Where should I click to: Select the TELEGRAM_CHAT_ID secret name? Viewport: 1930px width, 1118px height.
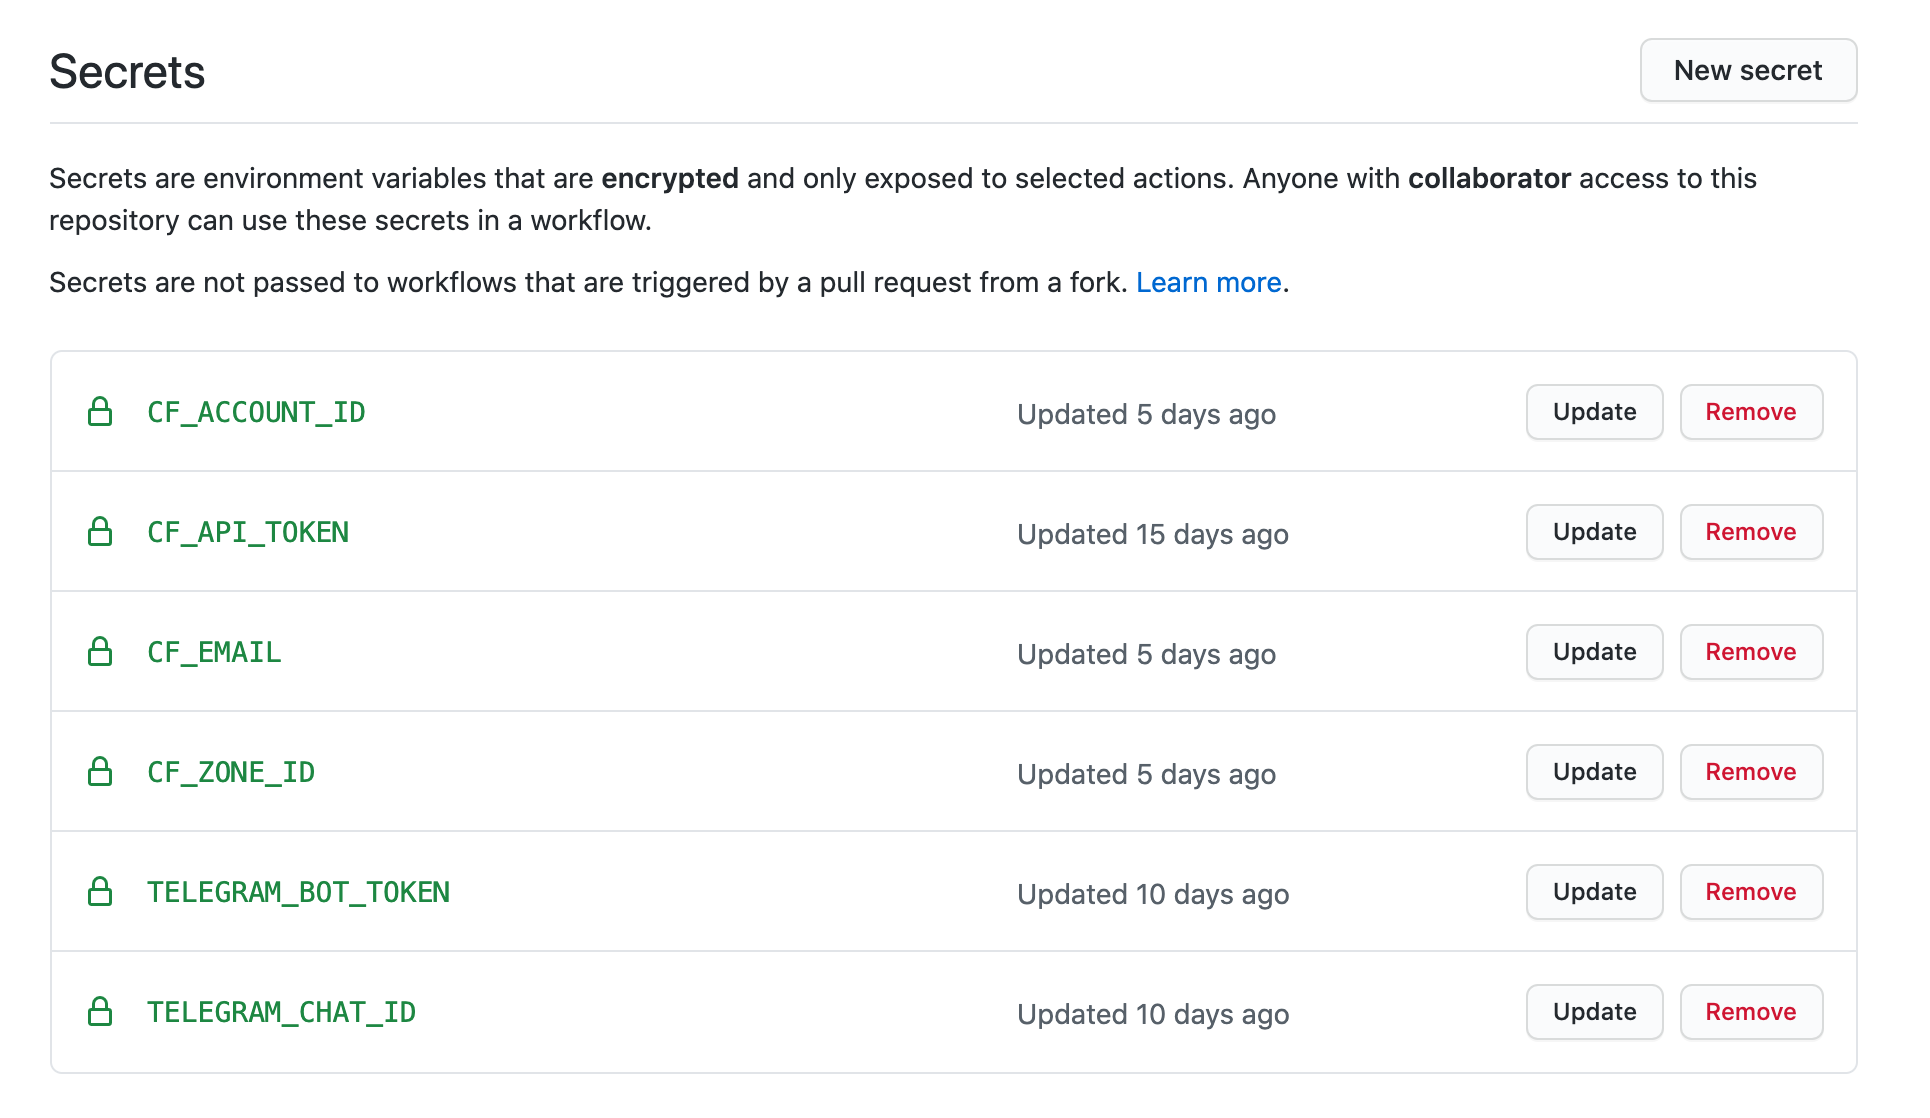(x=281, y=1013)
